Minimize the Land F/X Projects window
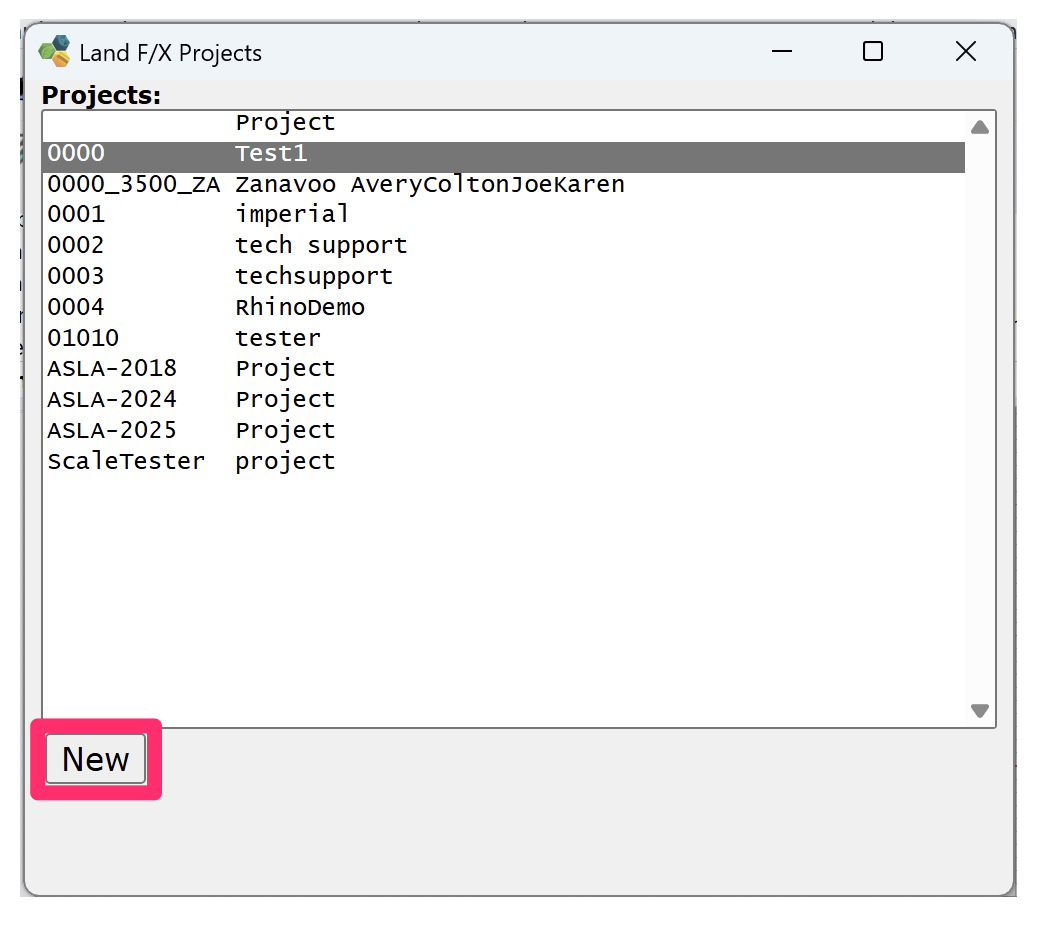 (782, 51)
